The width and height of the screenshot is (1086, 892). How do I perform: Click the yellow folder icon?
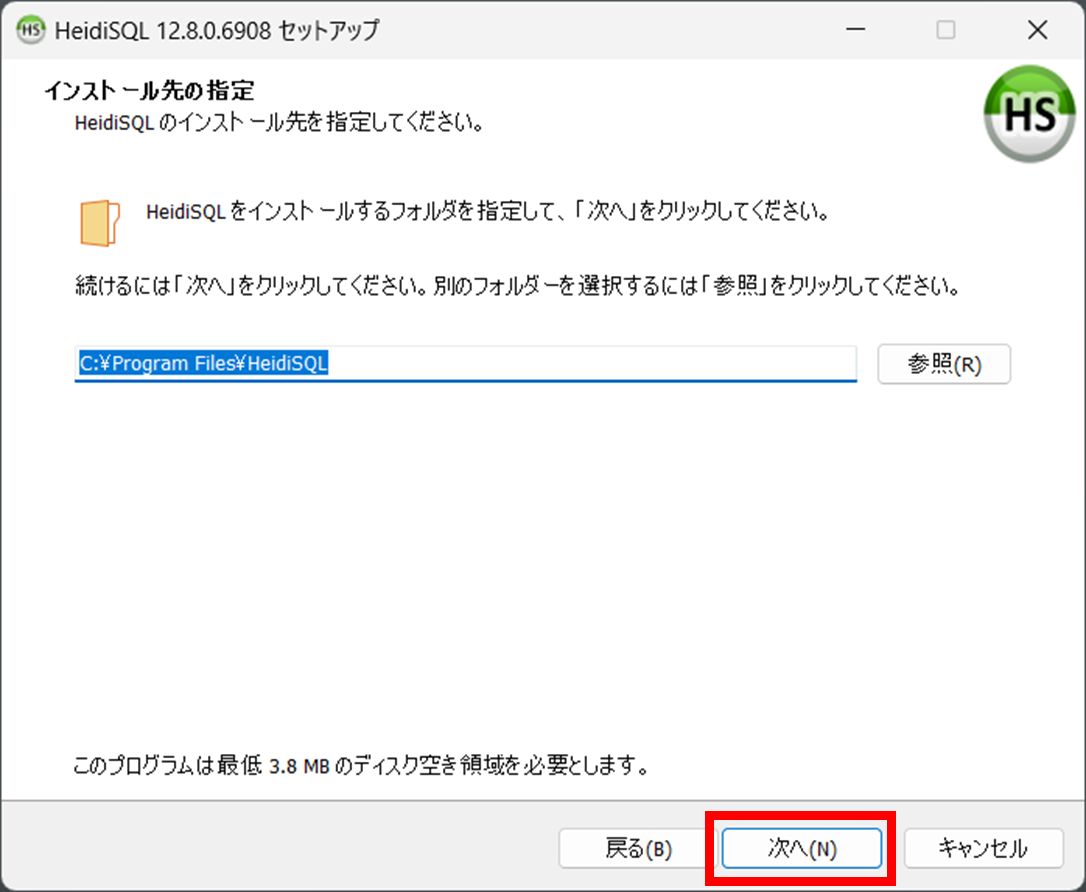coord(100,219)
